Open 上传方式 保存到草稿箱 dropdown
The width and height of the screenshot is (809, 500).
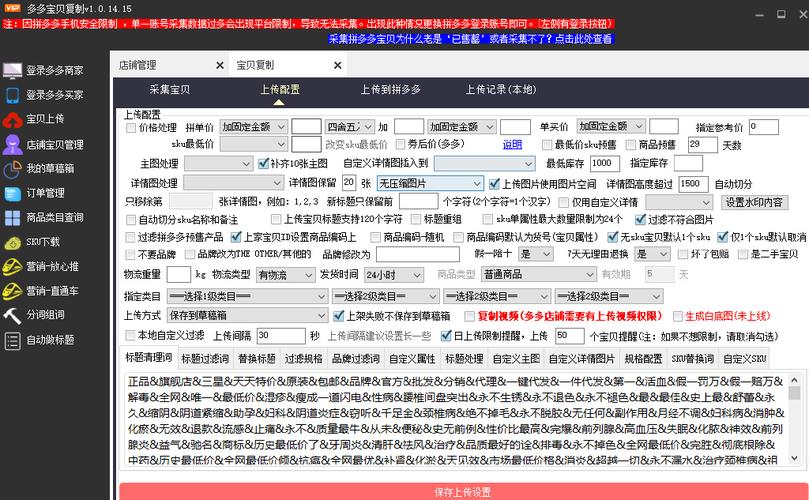pyautogui.click(x=247, y=315)
